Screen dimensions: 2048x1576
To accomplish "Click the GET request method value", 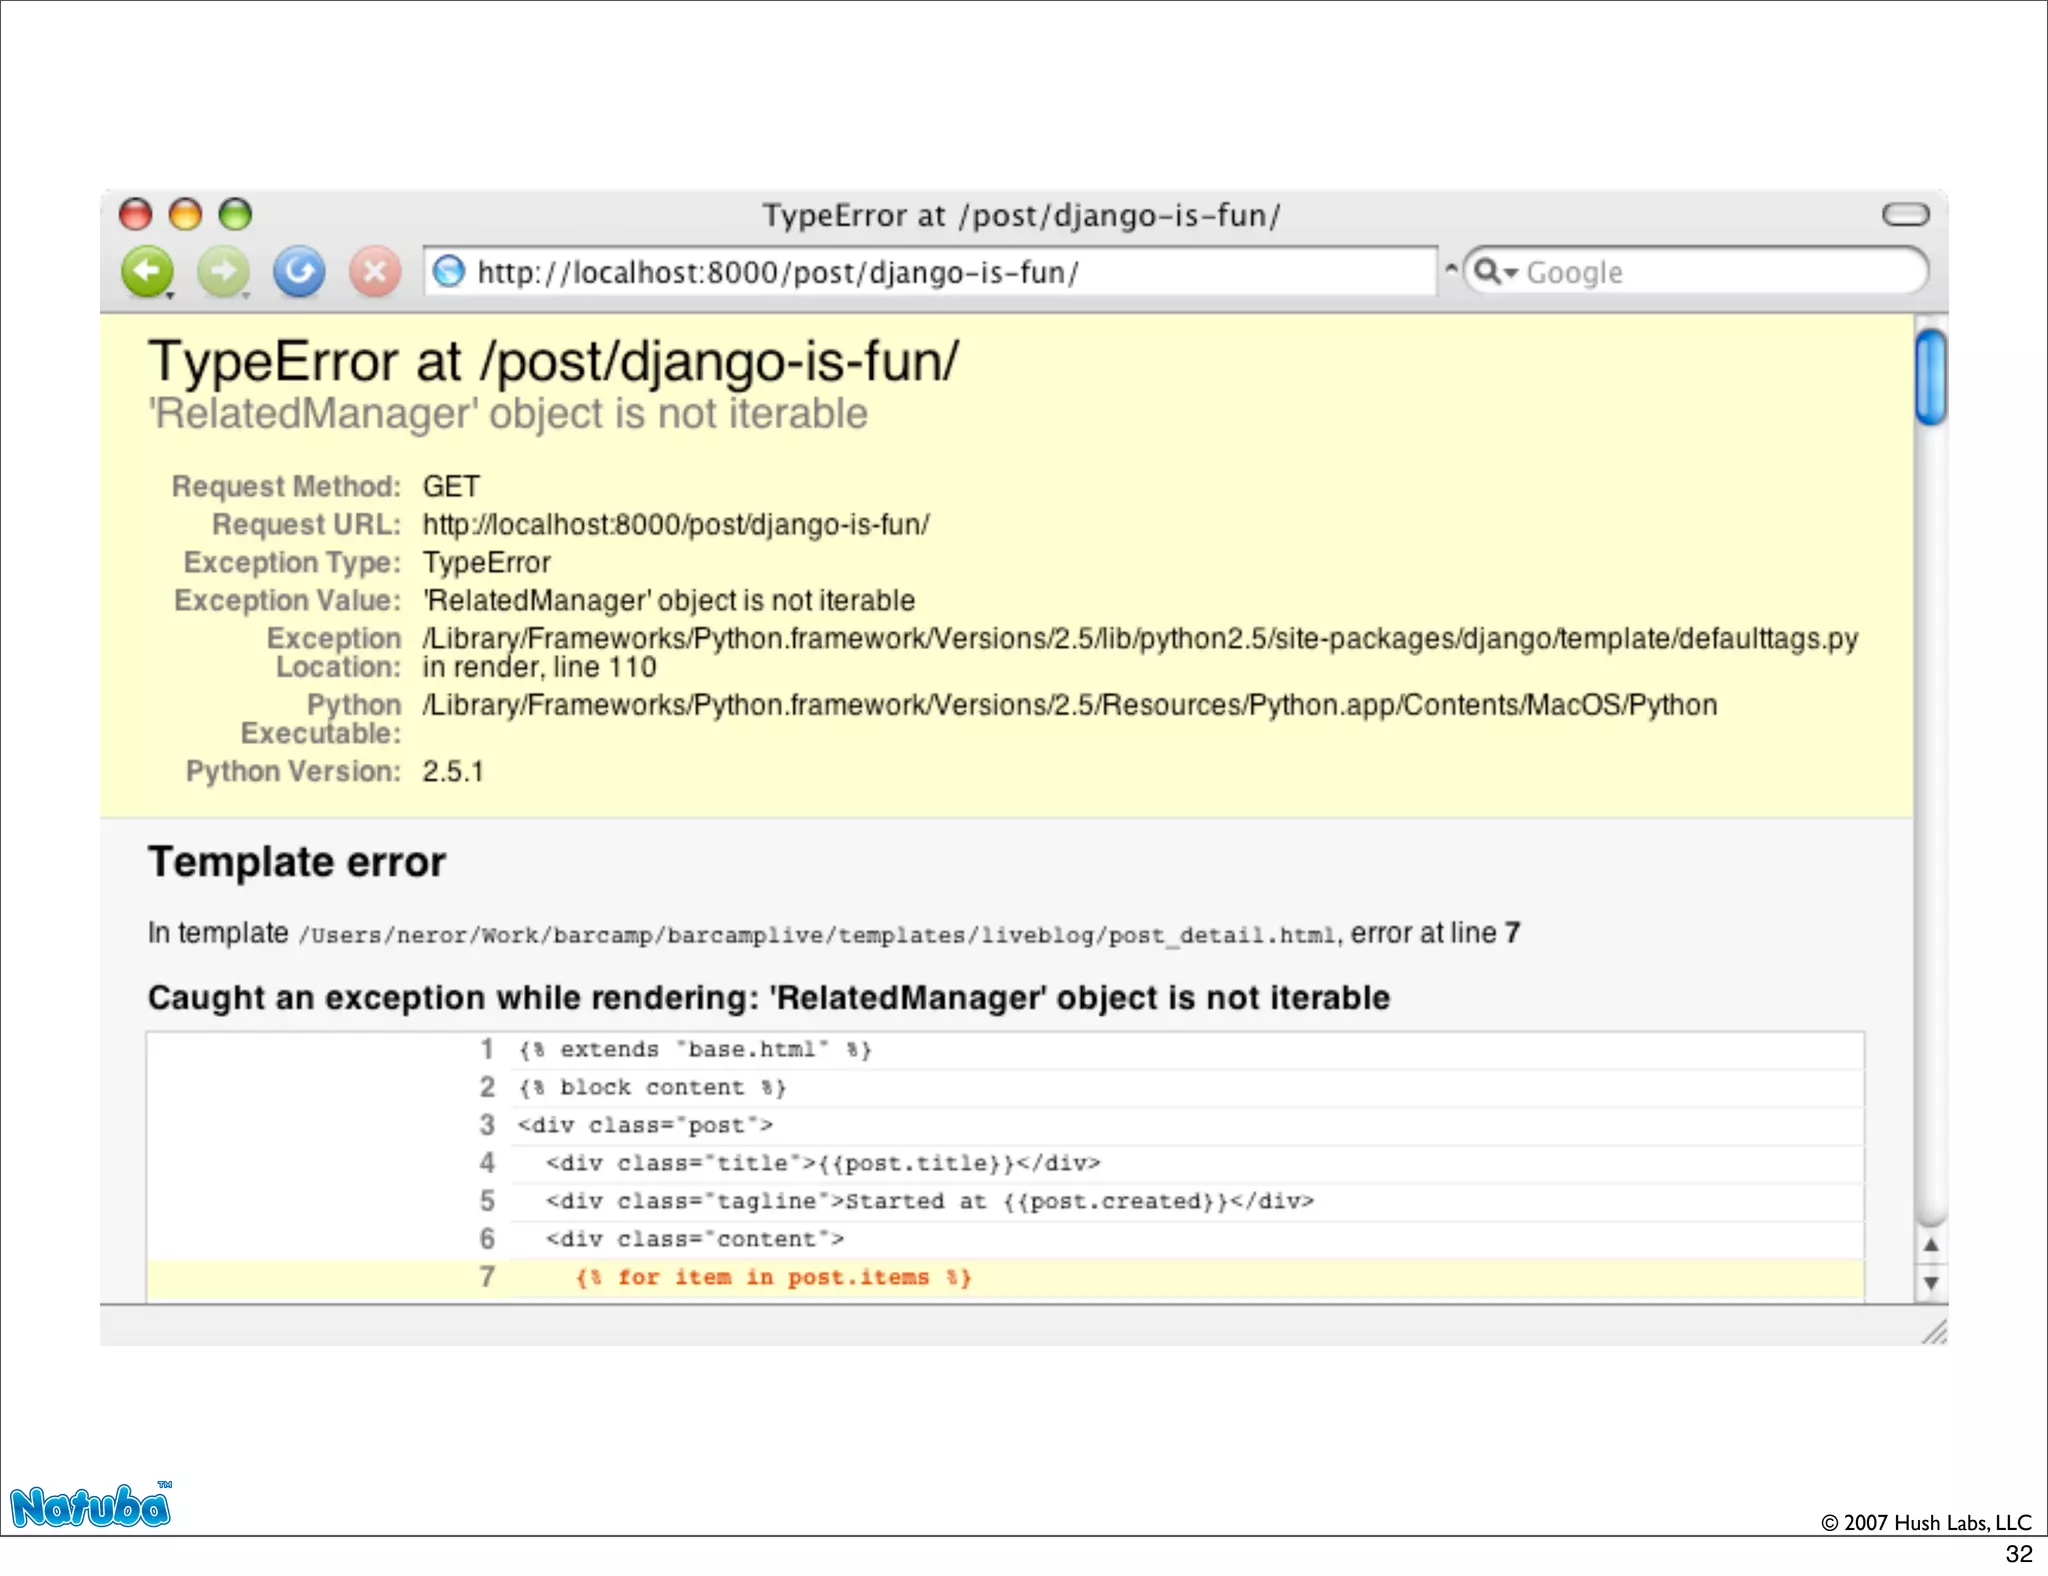I will click(451, 486).
